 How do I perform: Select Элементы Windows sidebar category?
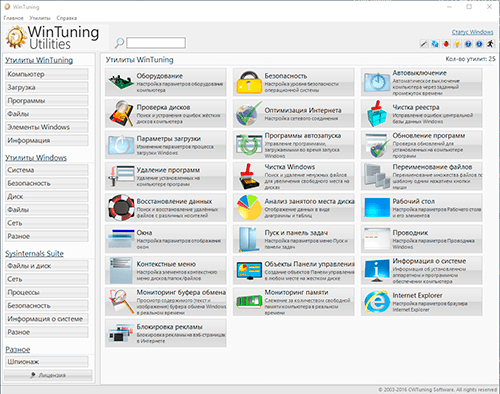[x=47, y=127]
